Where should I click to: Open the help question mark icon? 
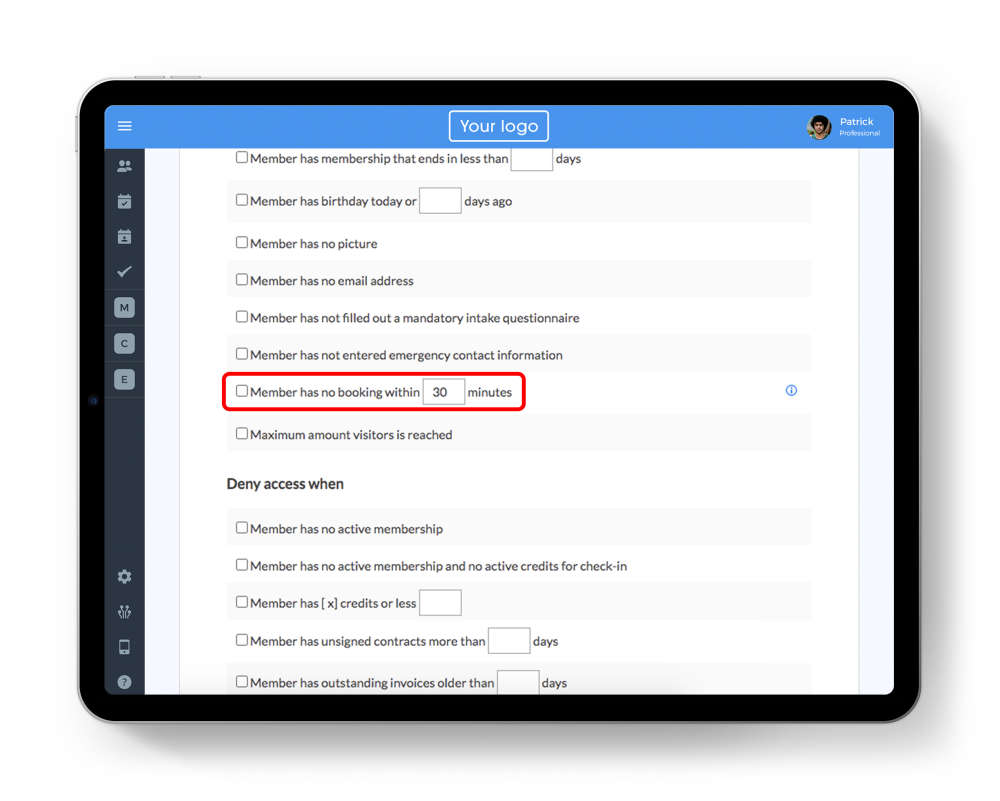pyautogui.click(x=124, y=682)
